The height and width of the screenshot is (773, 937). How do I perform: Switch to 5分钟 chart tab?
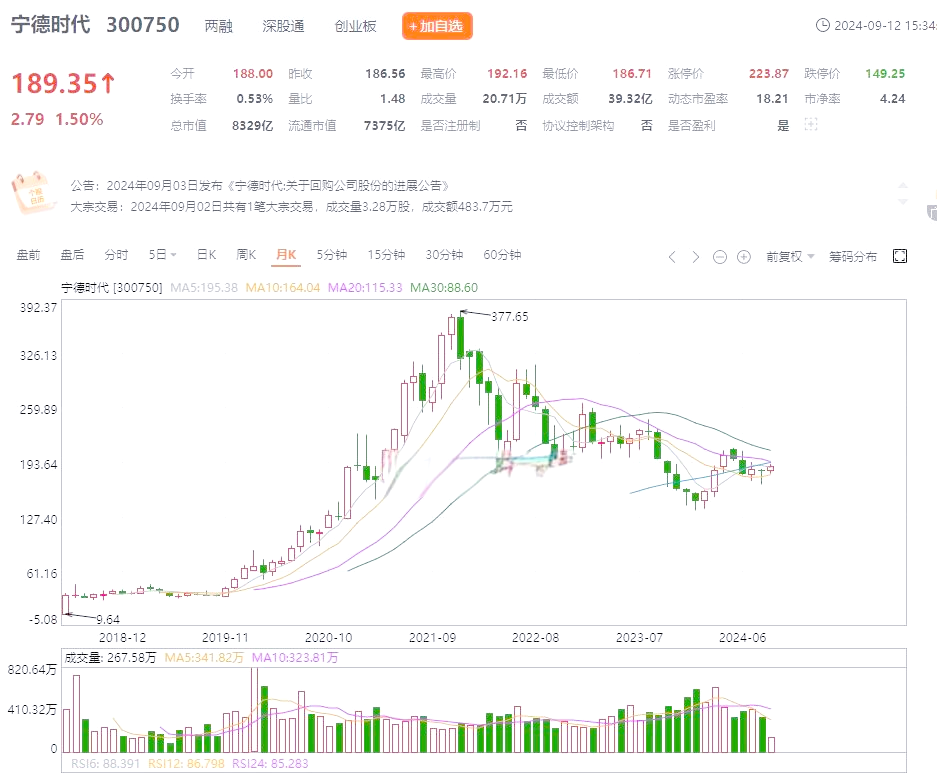coord(332,255)
